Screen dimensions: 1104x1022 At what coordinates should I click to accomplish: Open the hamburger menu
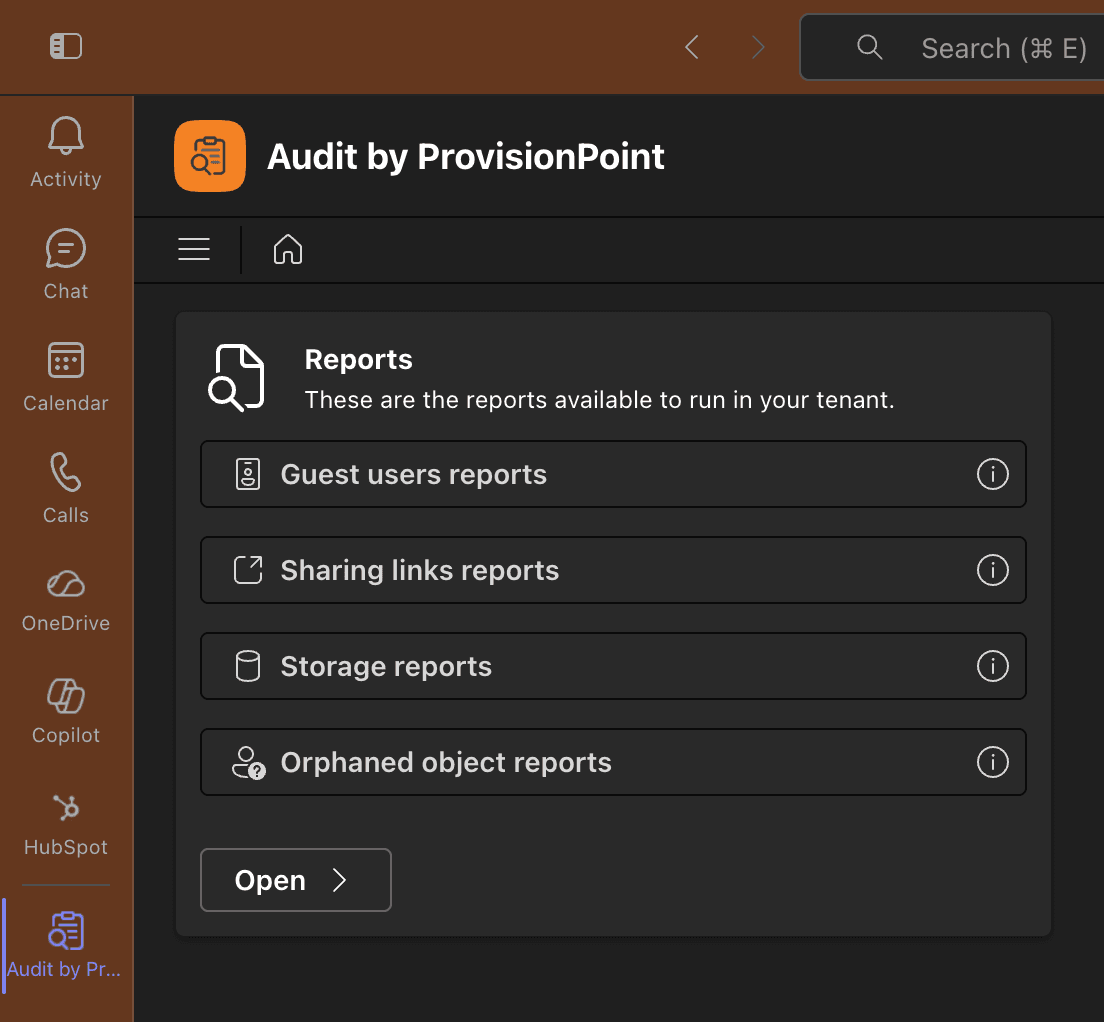click(194, 249)
